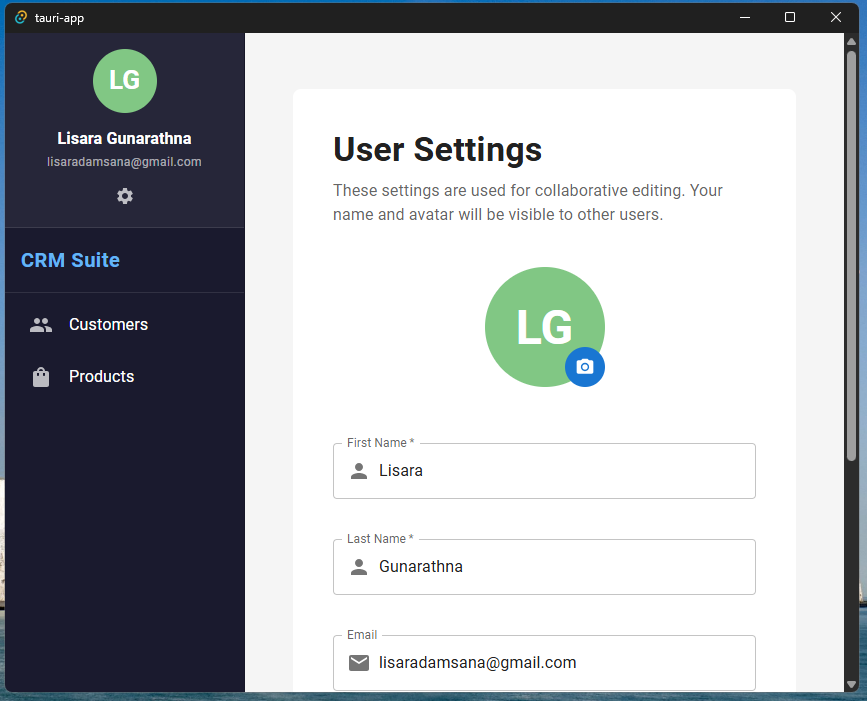Click the Lisara Gunarathna name label
The height and width of the screenshot is (701, 867).
tap(124, 138)
